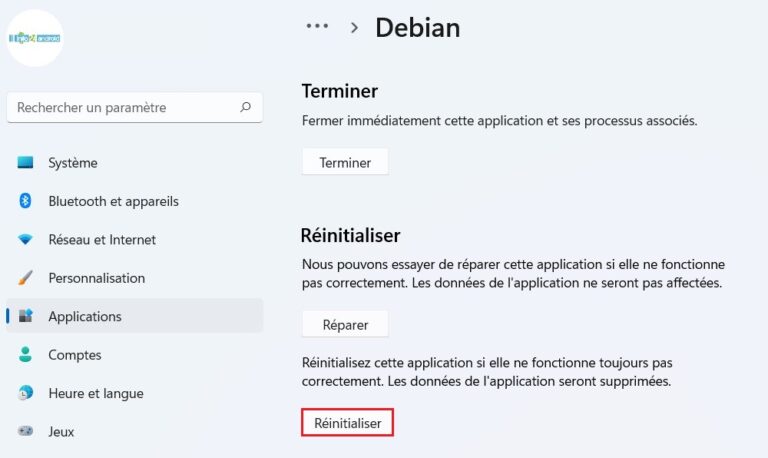Click the user profile avatar picture
Image resolution: width=768 pixels, height=458 pixels.
click(x=35, y=38)
